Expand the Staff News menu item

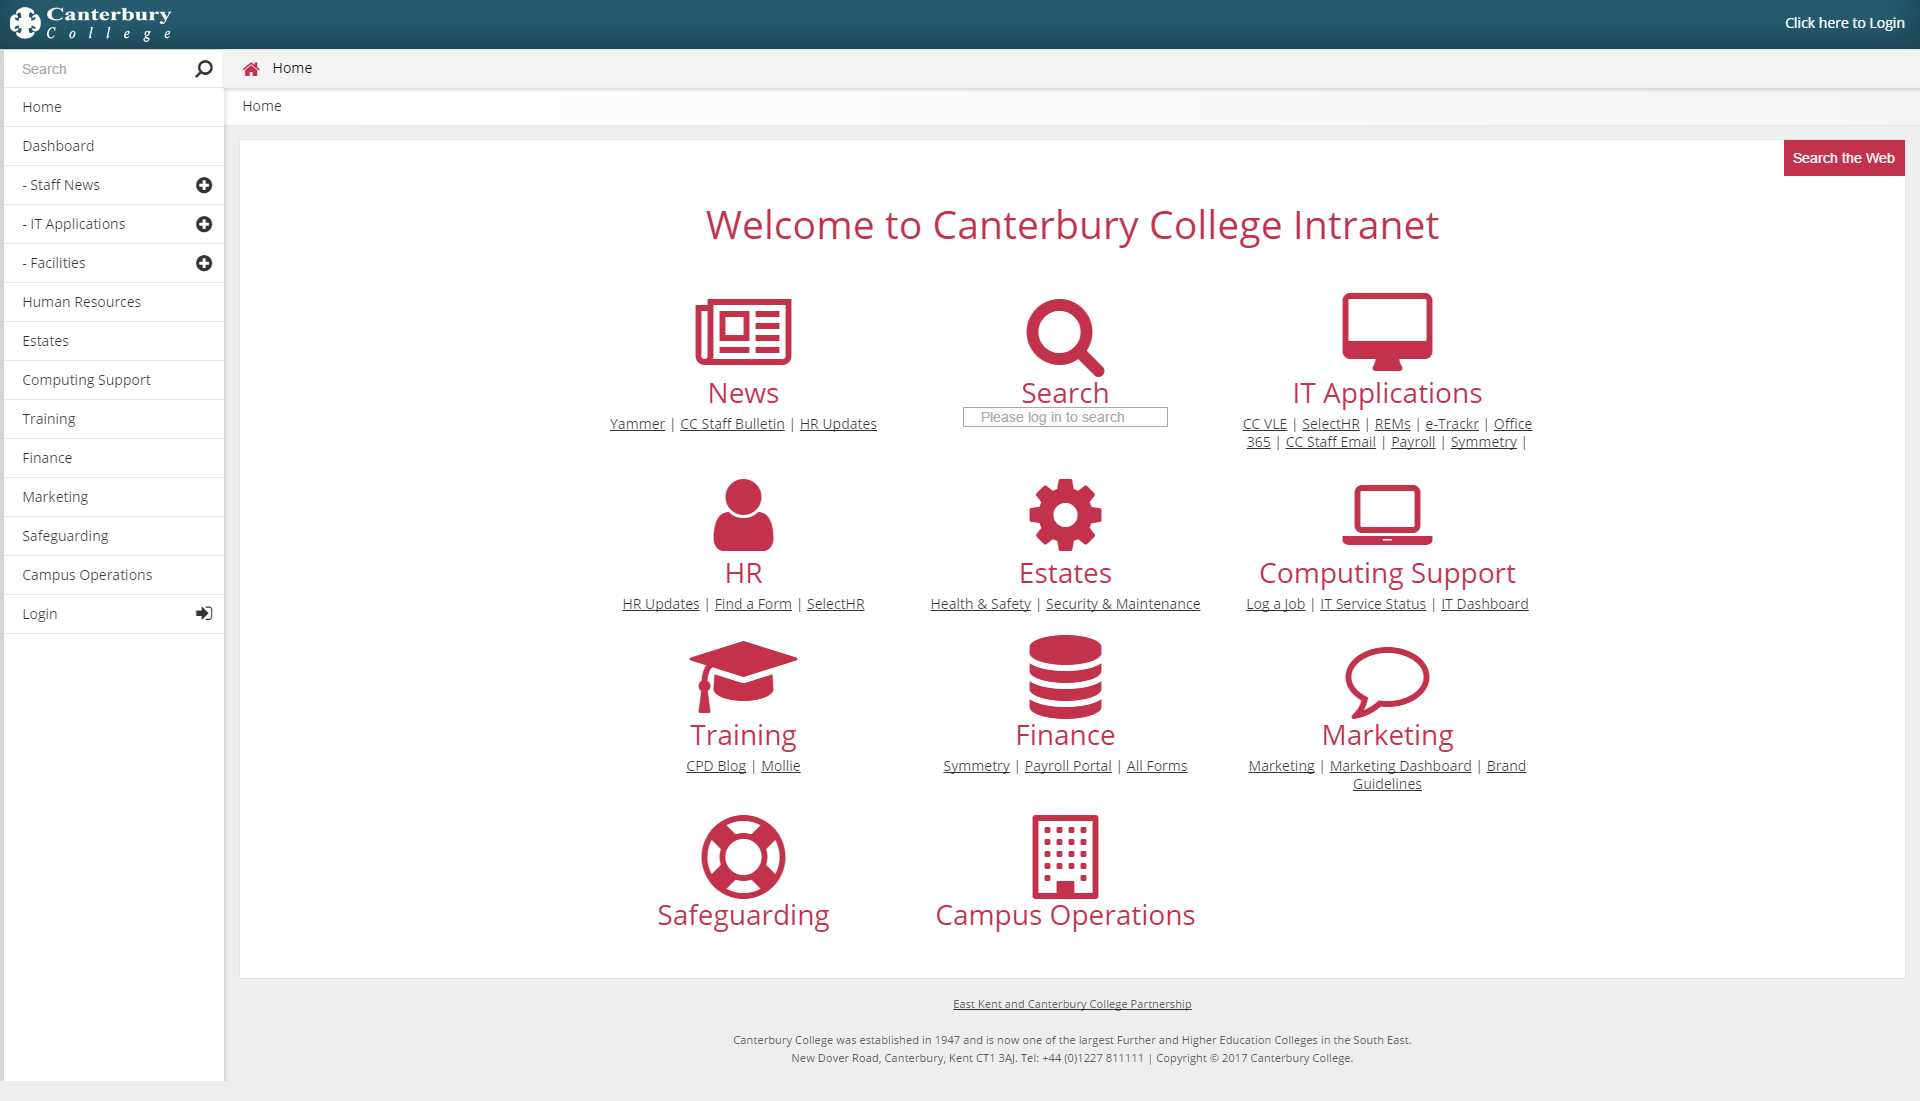pyautogui.click(x=204, y=185)
